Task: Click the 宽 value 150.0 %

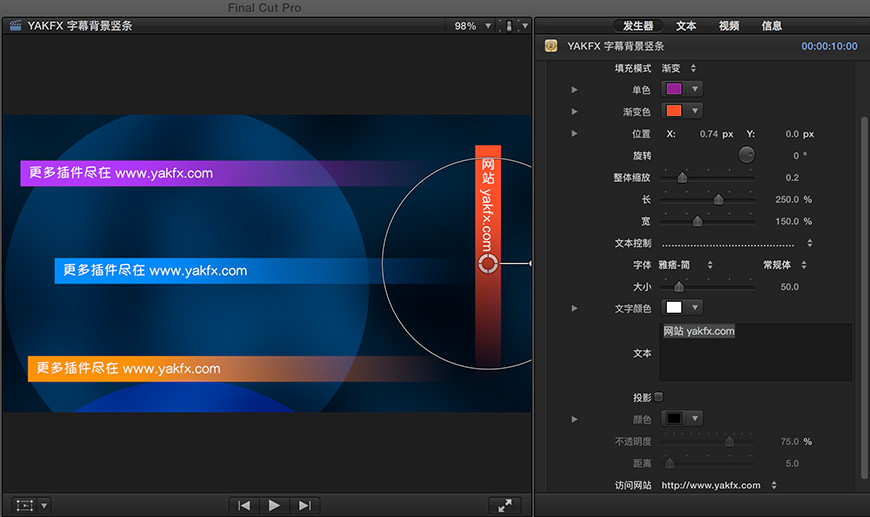Action: click(x=793, y=221)
